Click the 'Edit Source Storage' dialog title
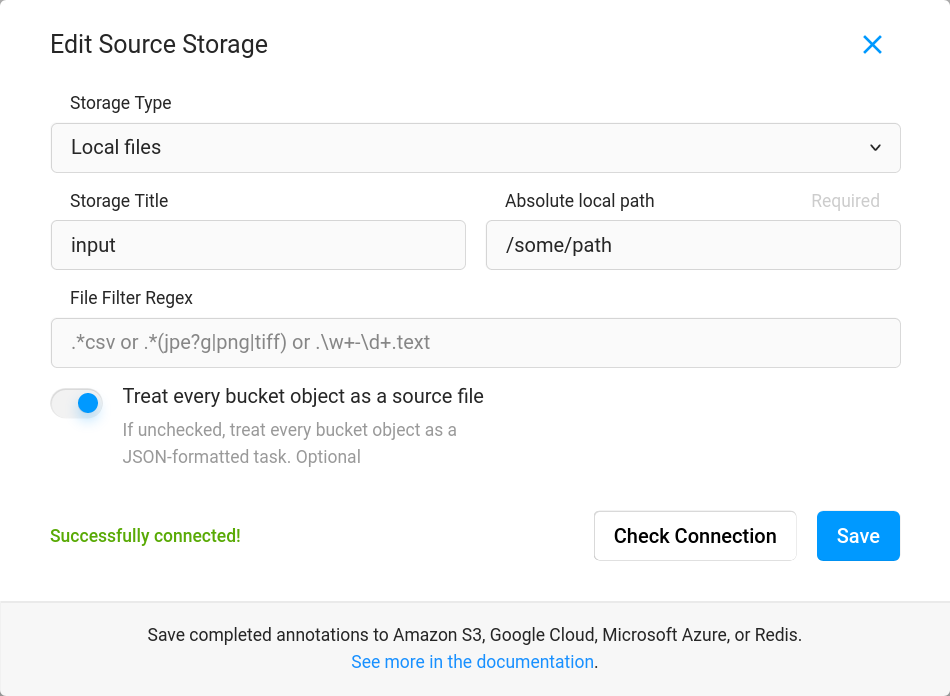Image resolution: width=950 pixels, height=696 pixels. [159, 45]
